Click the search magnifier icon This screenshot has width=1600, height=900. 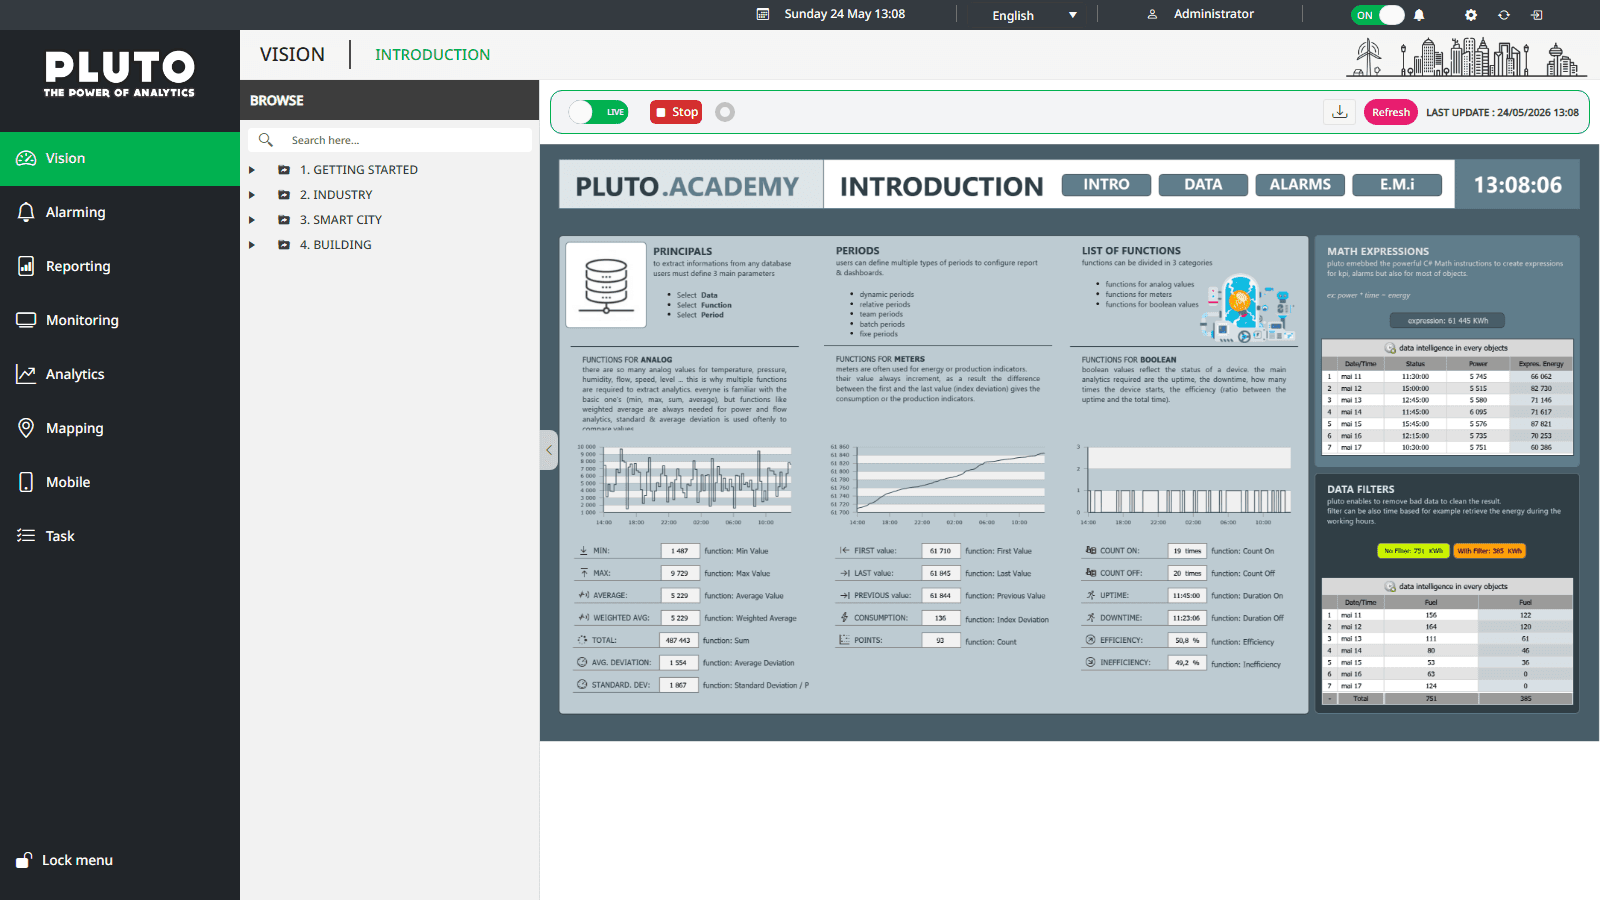tap(266, 140)
